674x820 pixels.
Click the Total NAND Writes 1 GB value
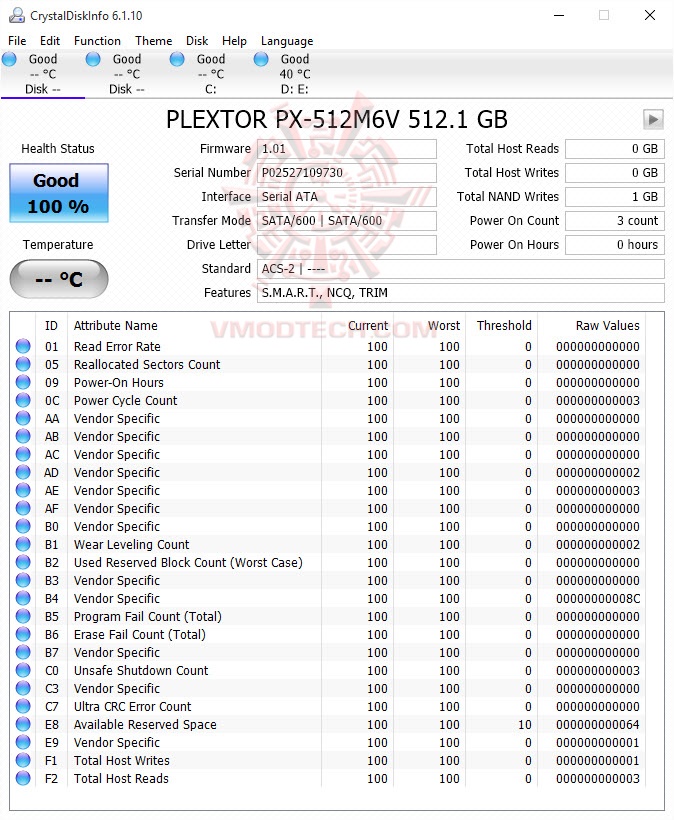[615, 197]
